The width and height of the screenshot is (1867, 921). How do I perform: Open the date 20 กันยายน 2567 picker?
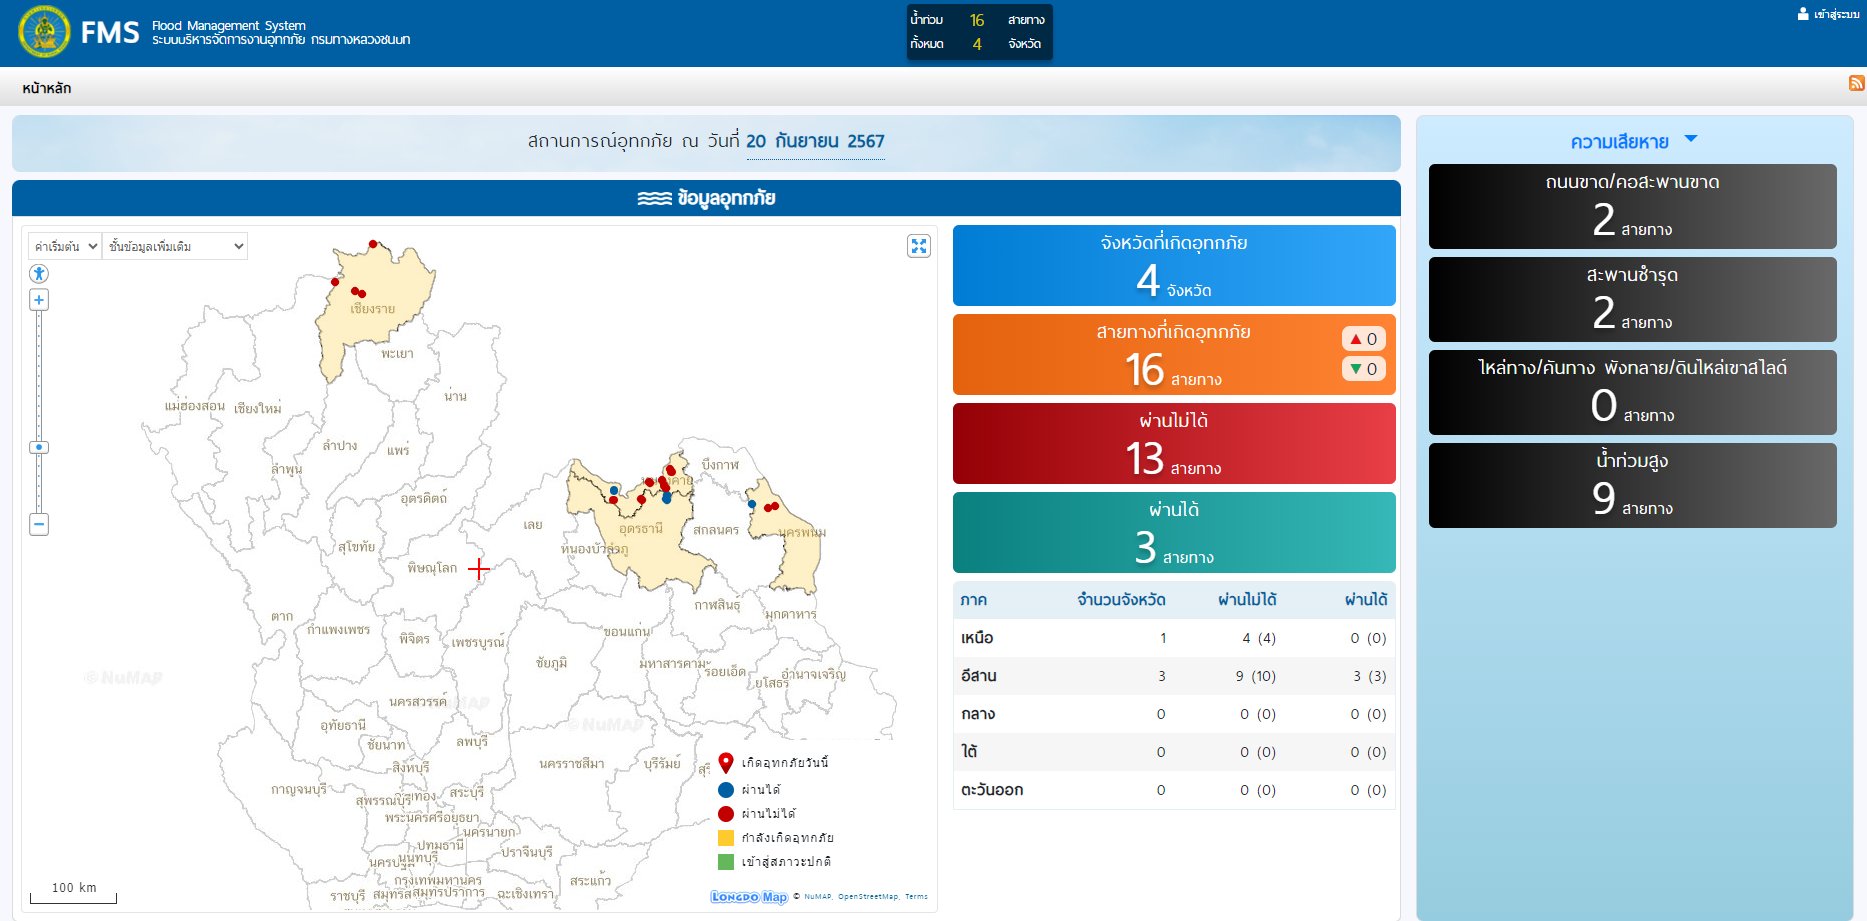tap(815, 142)
